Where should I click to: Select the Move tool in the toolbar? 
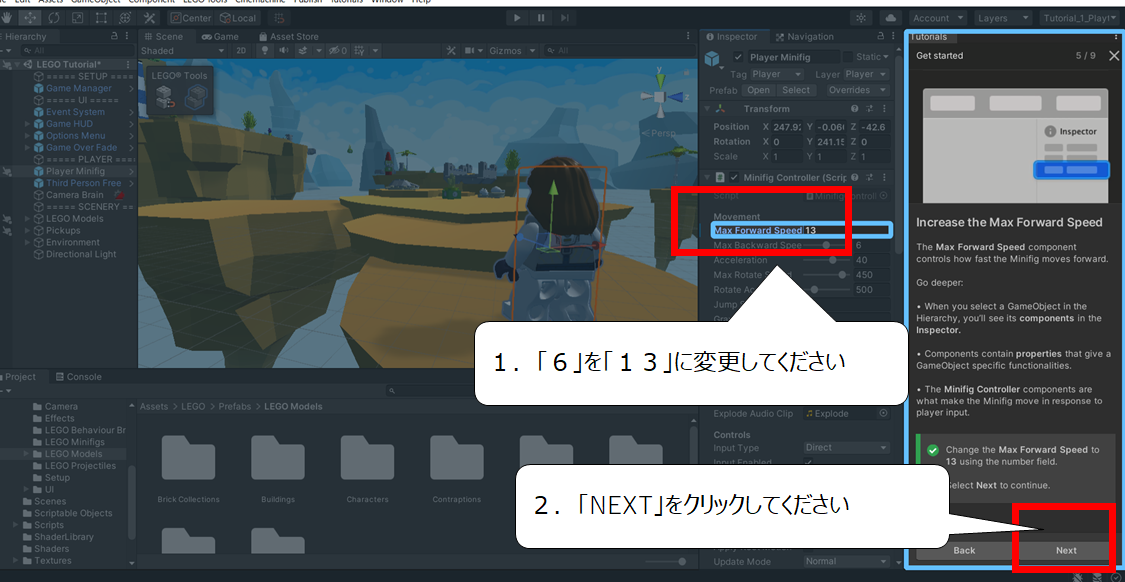tap(30, 18)
